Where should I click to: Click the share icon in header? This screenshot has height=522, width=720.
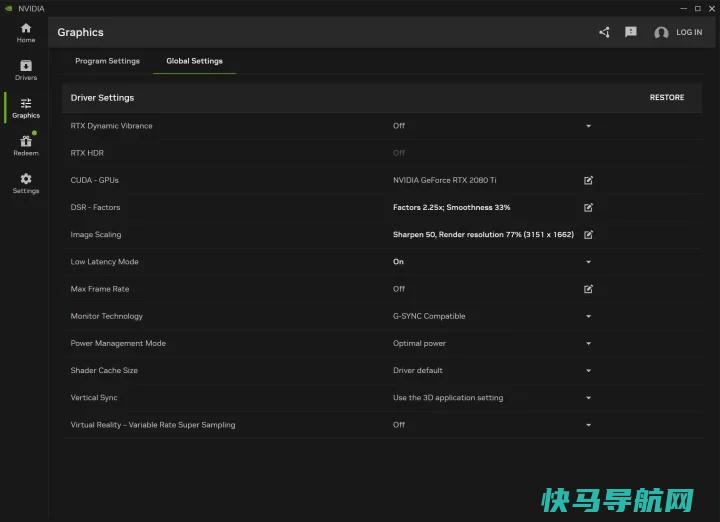(604, 32)
